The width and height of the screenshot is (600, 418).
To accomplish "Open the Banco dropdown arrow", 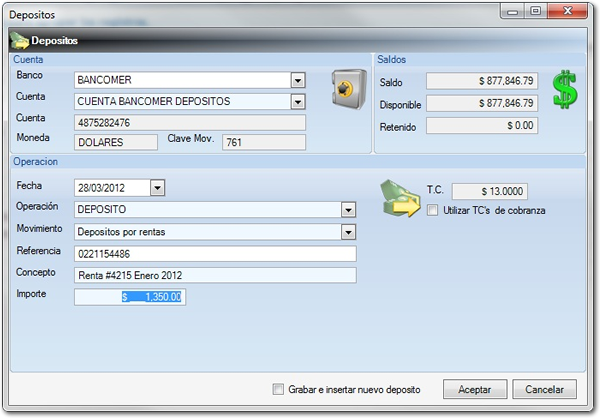I will tap(298, 80).
